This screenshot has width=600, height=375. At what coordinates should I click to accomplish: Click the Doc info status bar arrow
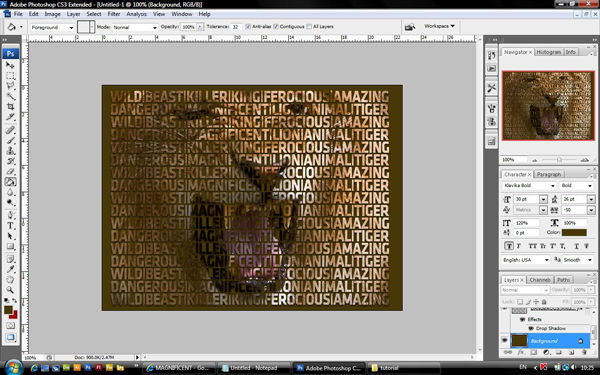click(137, 357)
